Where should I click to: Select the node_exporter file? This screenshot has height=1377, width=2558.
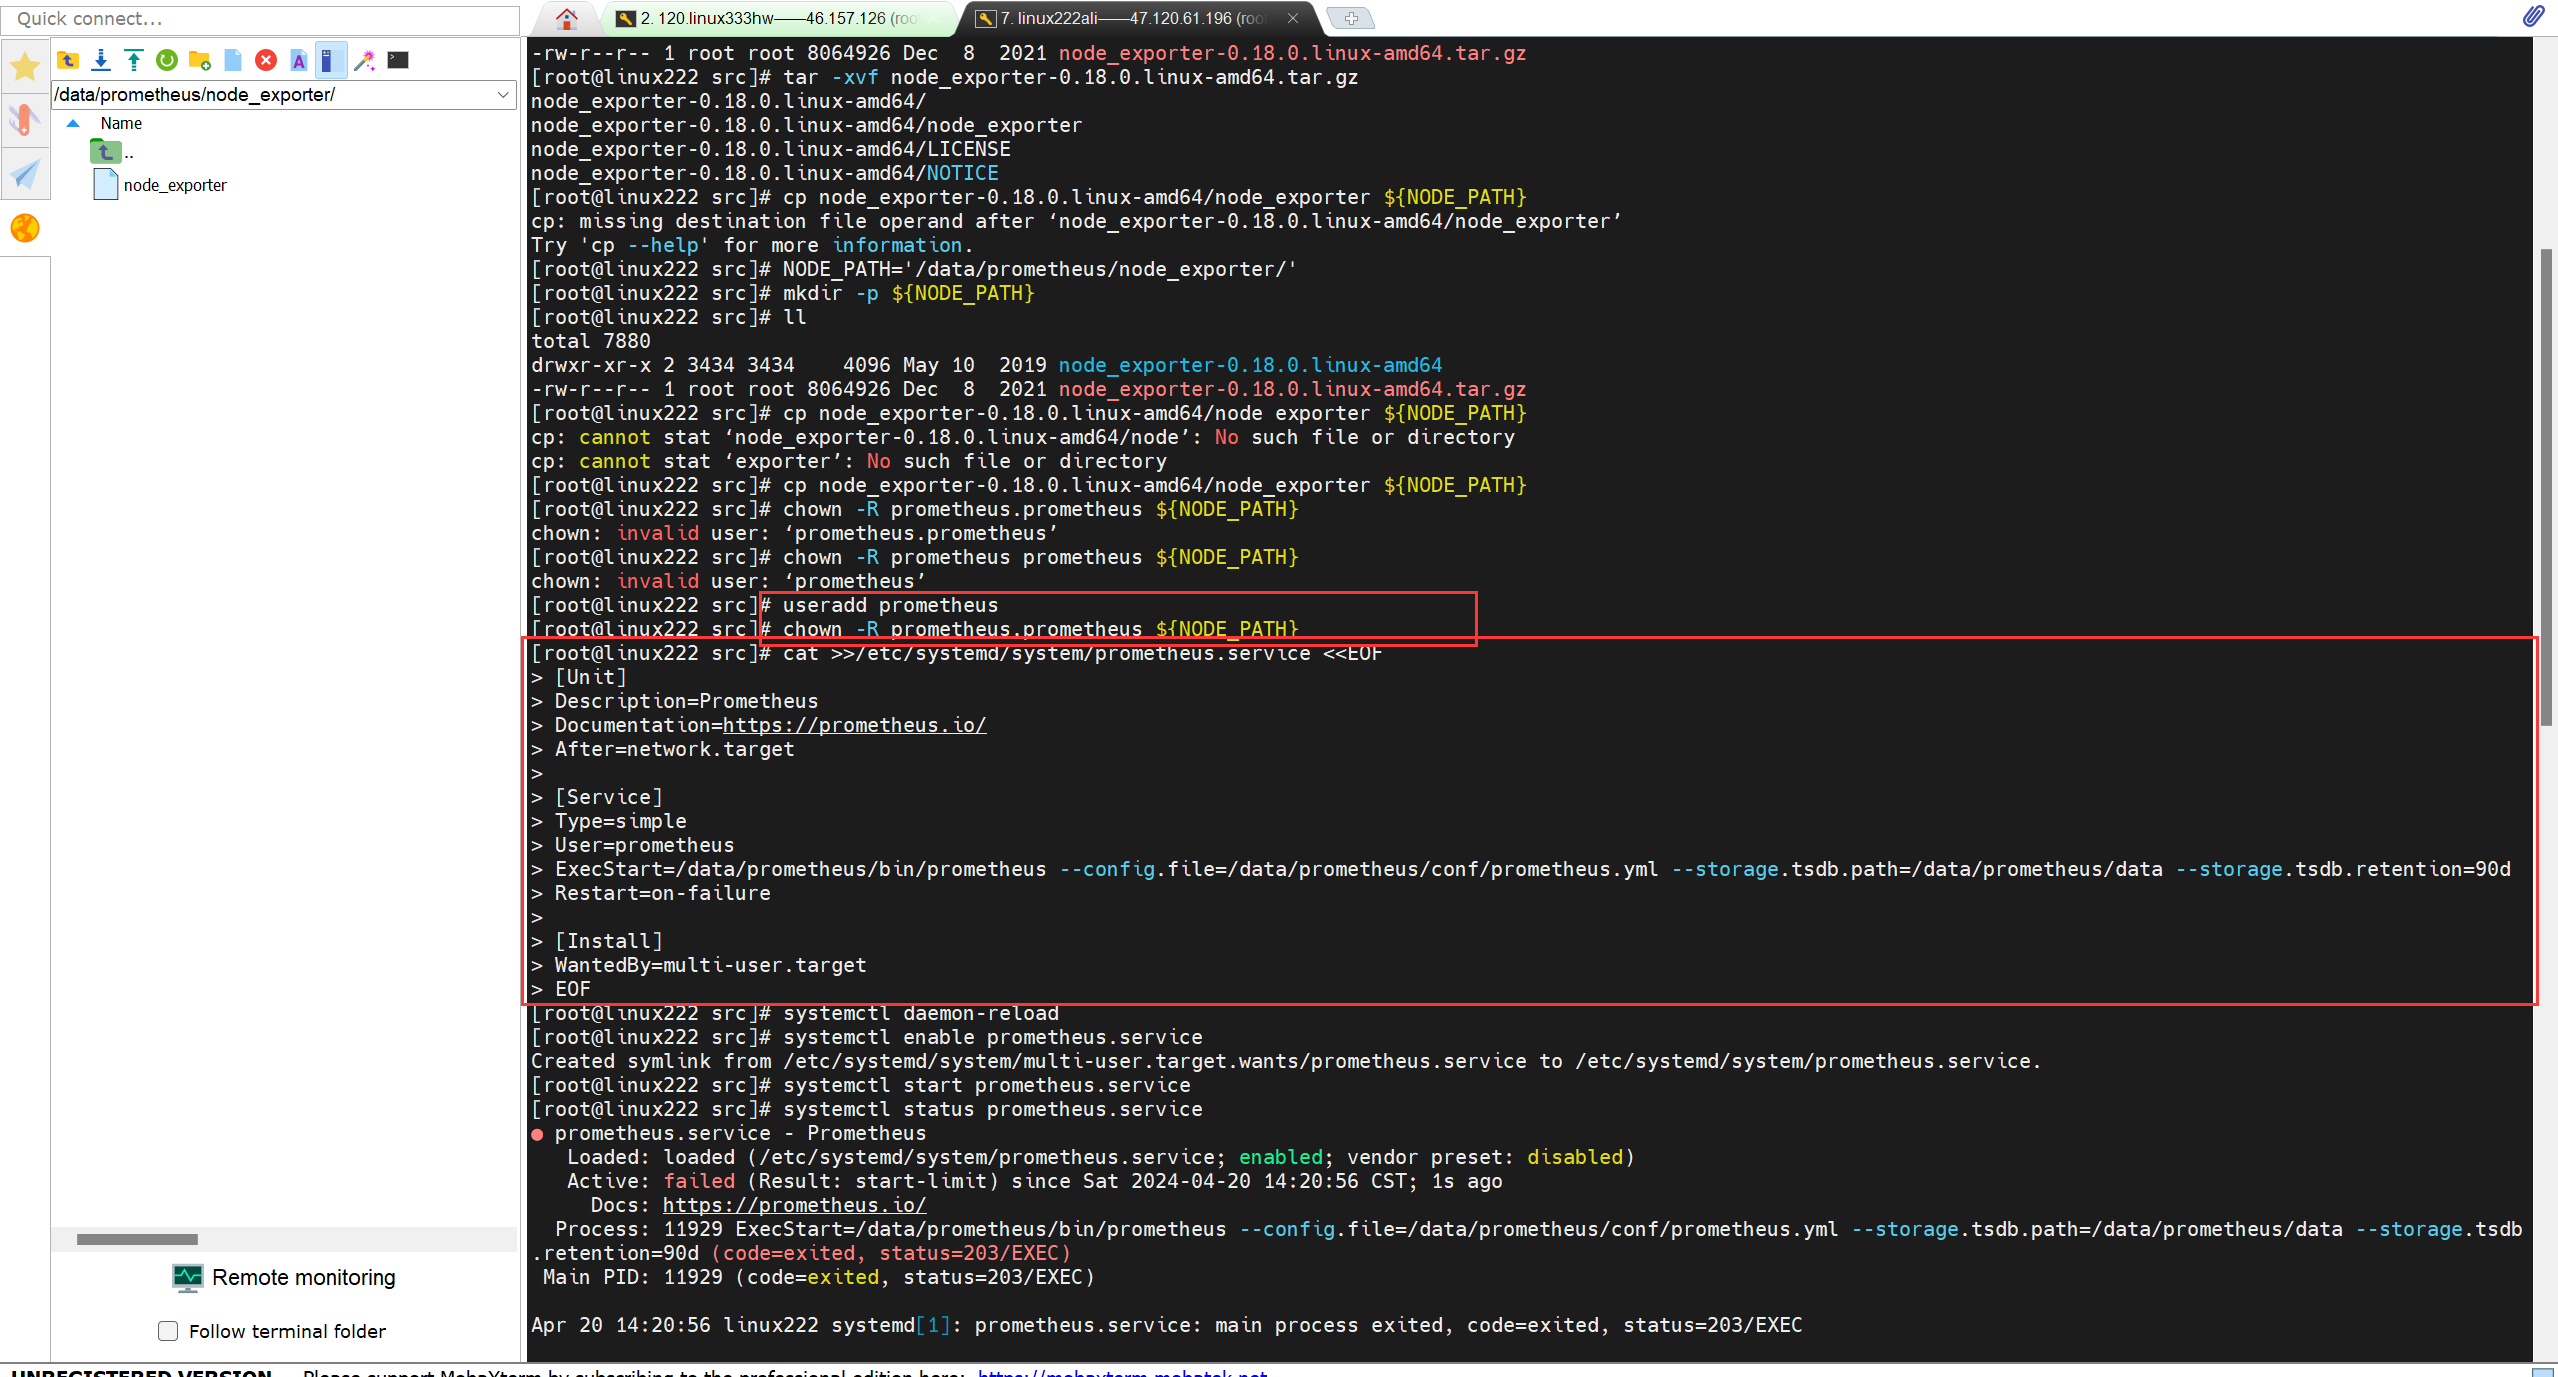pos(175,185)
